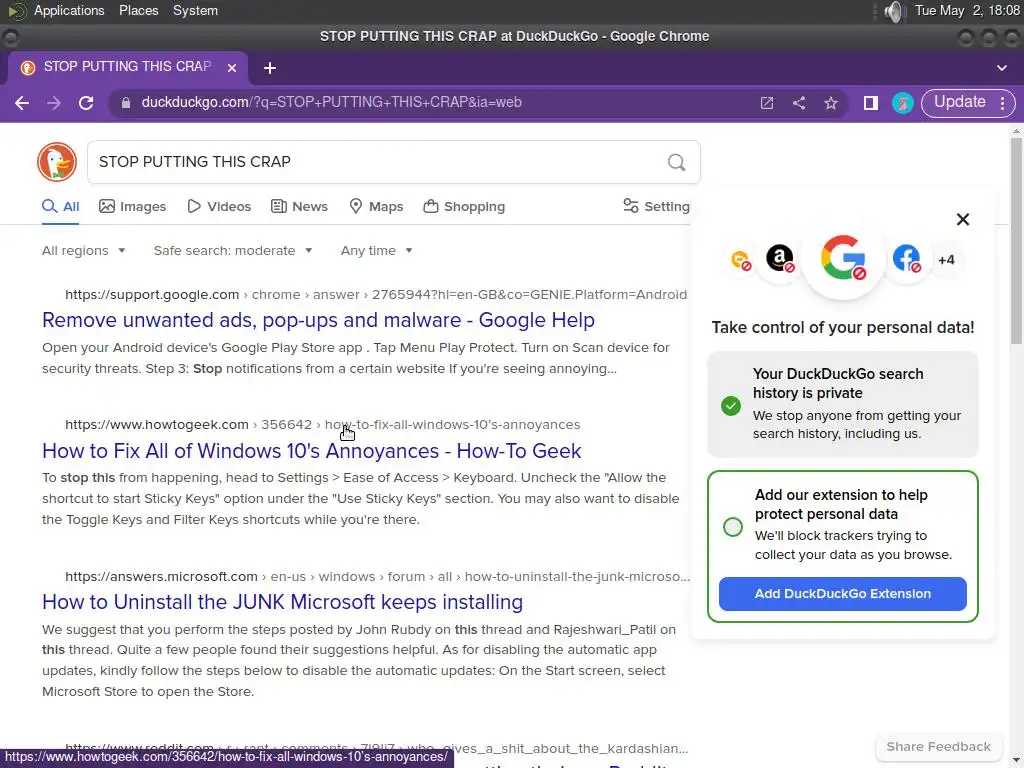Click 'Your DuckDuckGo search history is private' text
1024x768 pixels.
(x=838, y=383)
